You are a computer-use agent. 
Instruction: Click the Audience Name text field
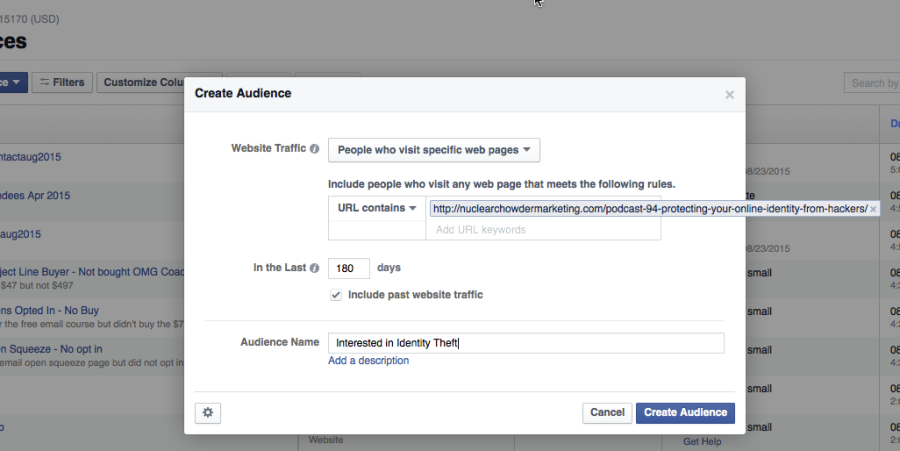coord(526,343)
